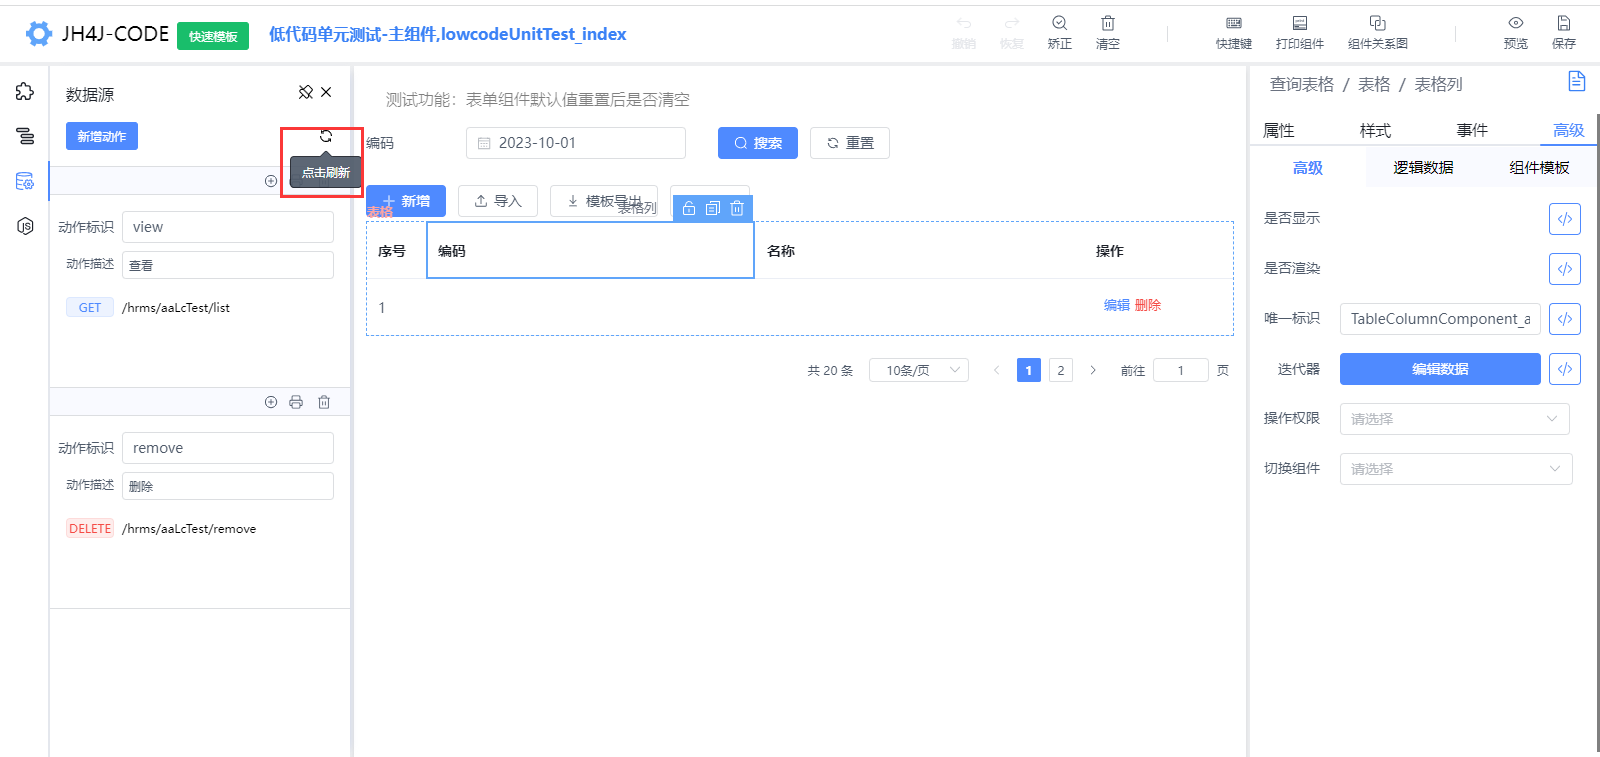The height and width of the screenshot is (757, 1600).
Task: Click the 唯一标识 TableColumnComponent field
Action: pos(1440,319)
